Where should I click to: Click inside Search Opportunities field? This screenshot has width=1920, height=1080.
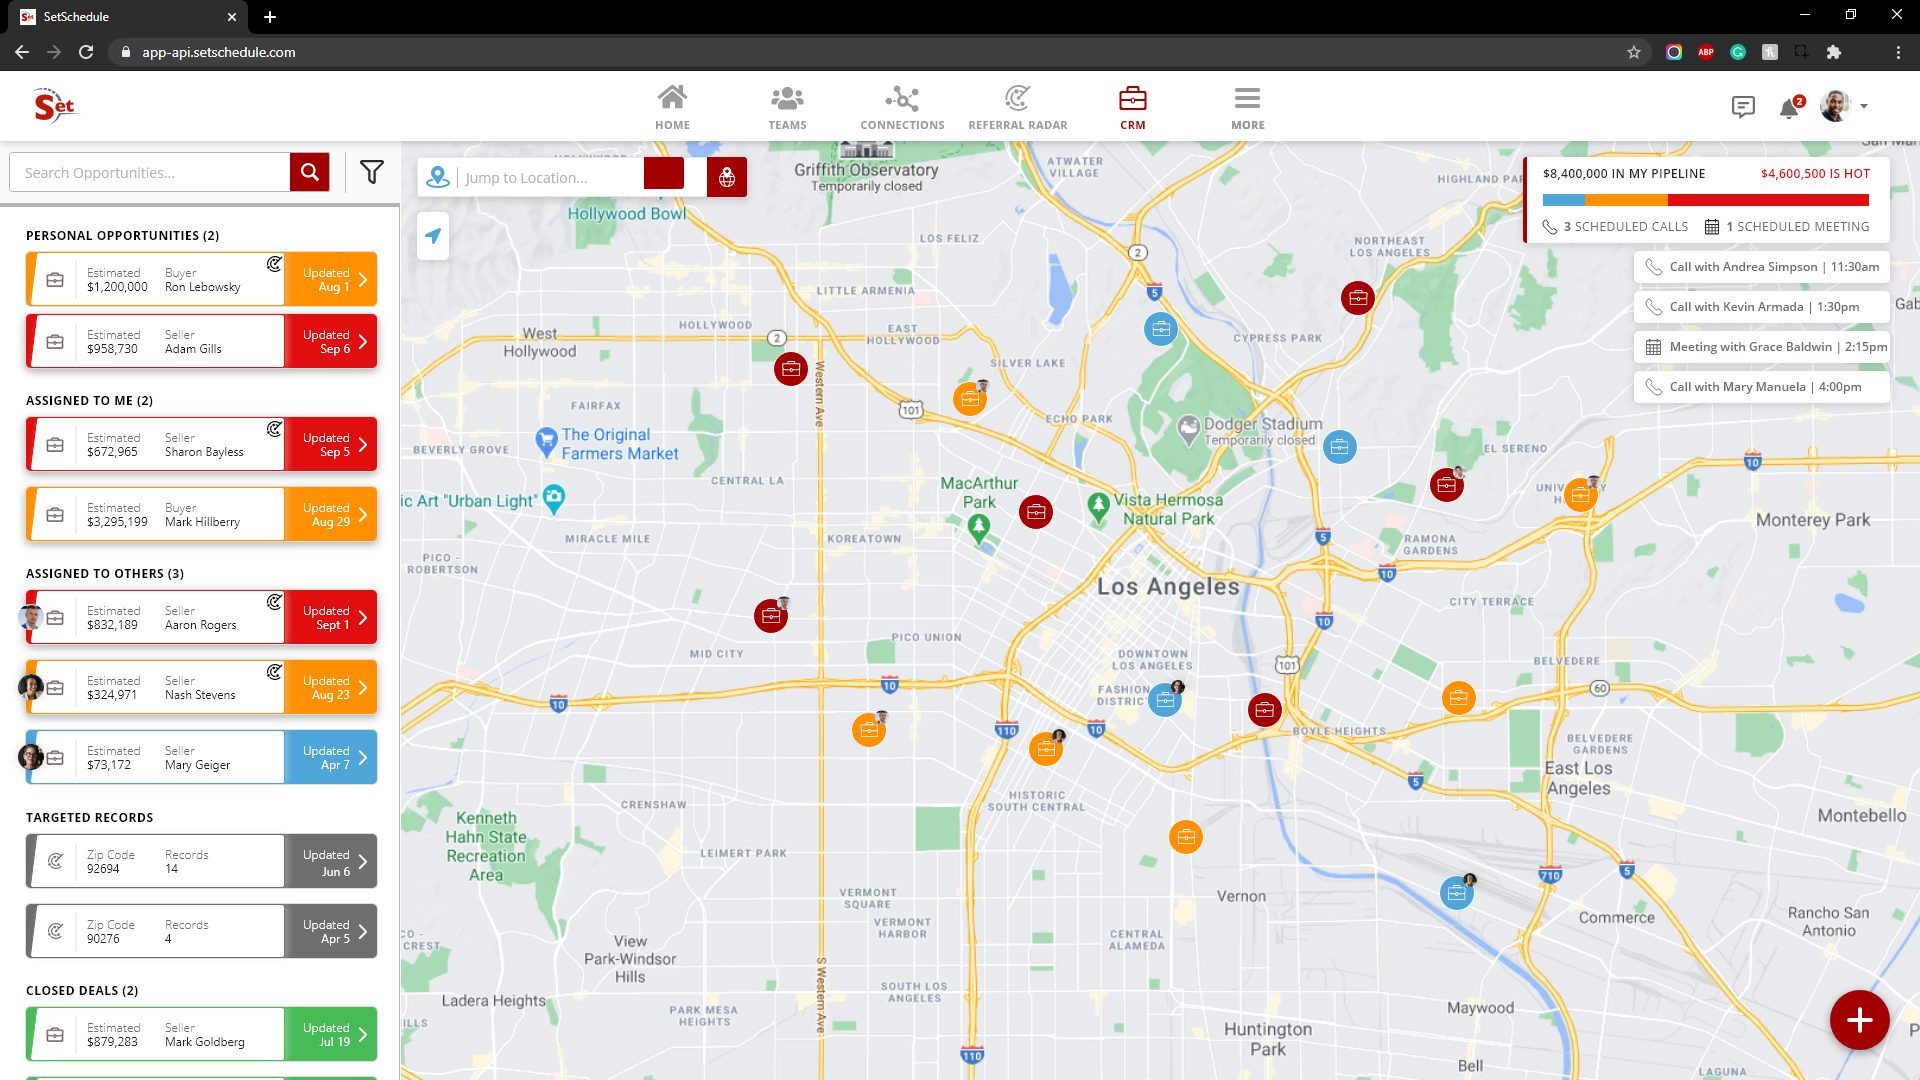pyautogui.click(x=150, y=172)
